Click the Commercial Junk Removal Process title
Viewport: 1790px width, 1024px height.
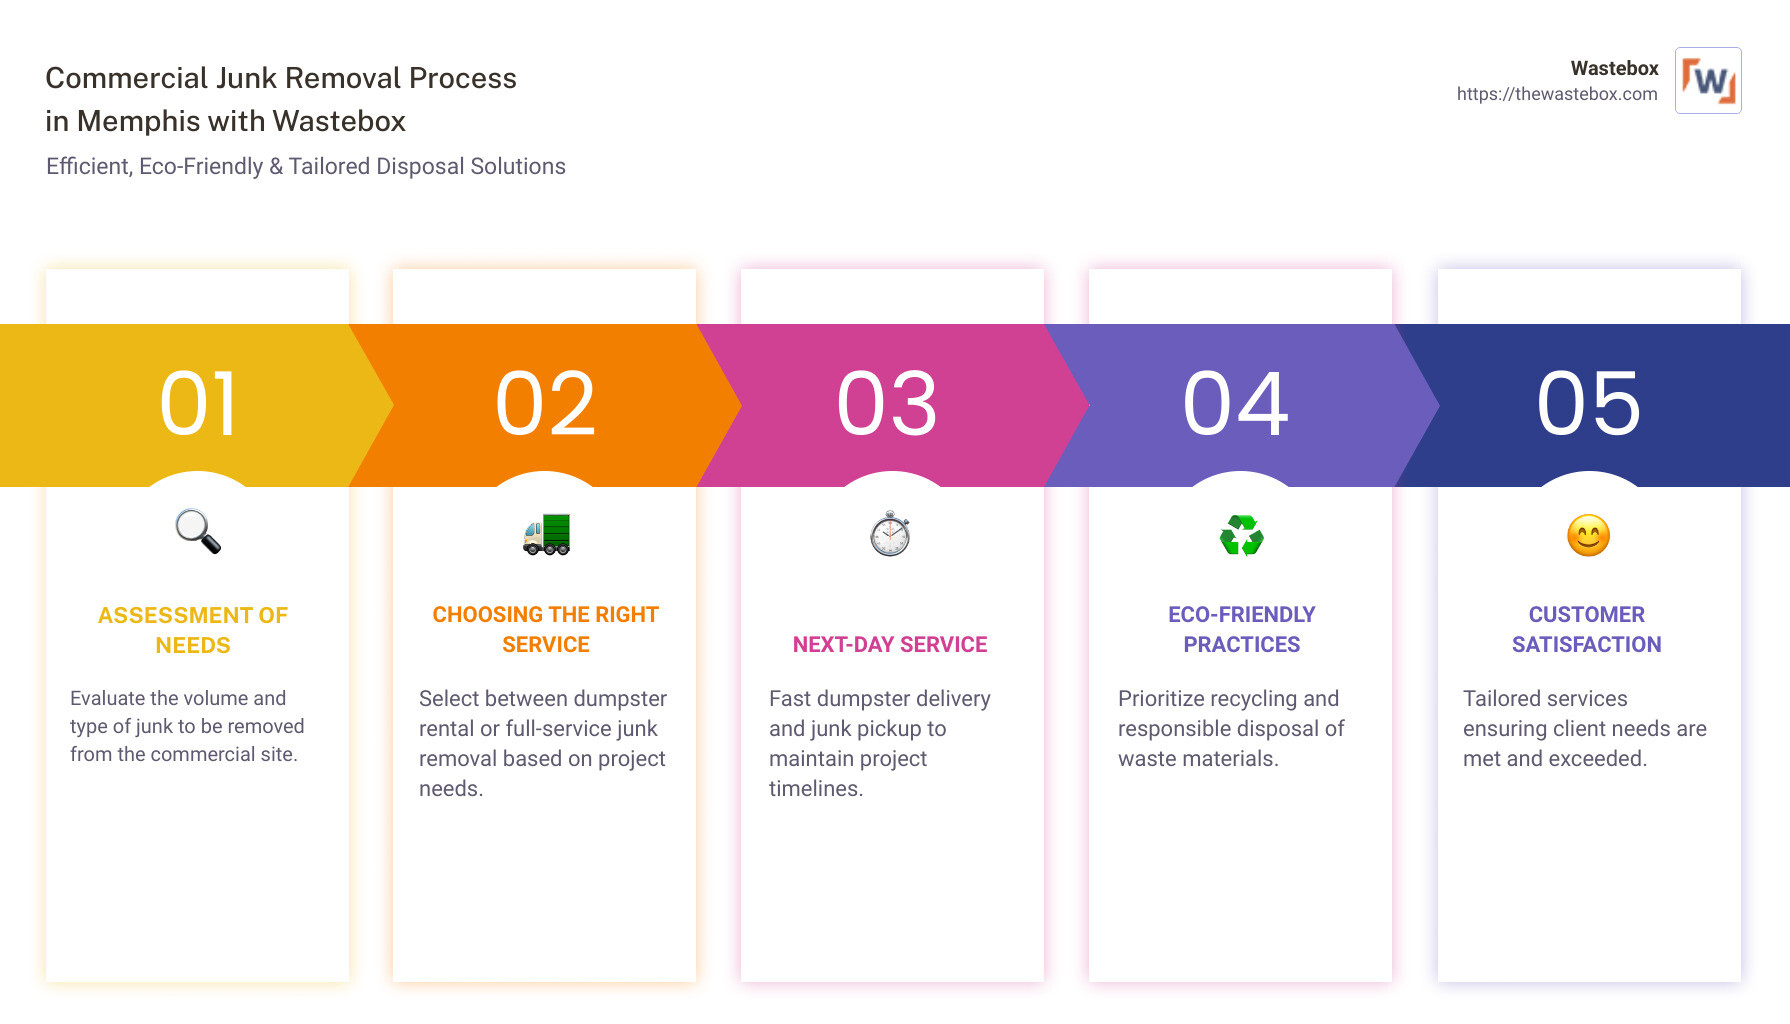[281, 99]
